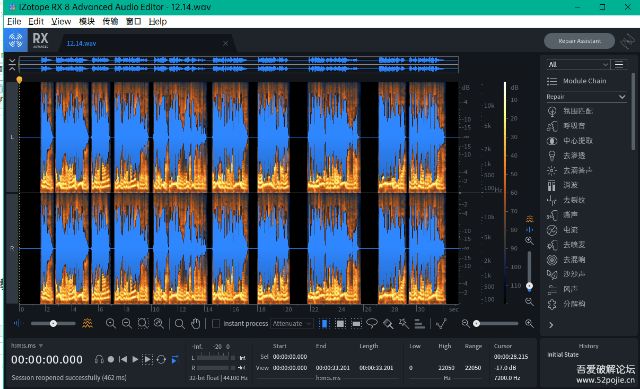
Task: Zoom in with plus magnifier in toolbar
Action: (110, 324)
